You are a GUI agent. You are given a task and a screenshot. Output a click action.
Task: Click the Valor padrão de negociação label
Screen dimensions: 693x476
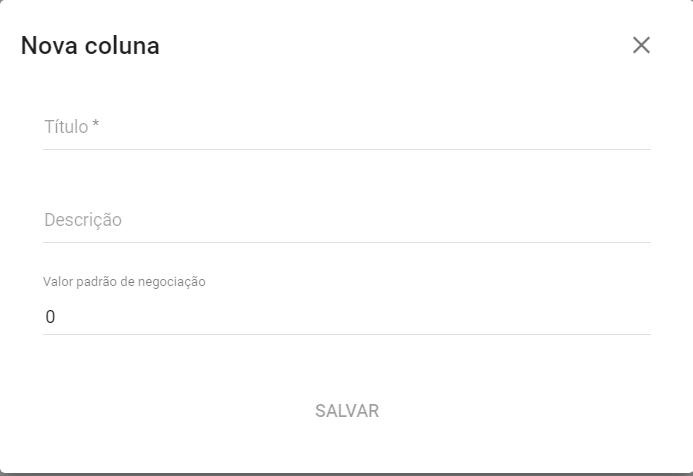click(124, 282)
